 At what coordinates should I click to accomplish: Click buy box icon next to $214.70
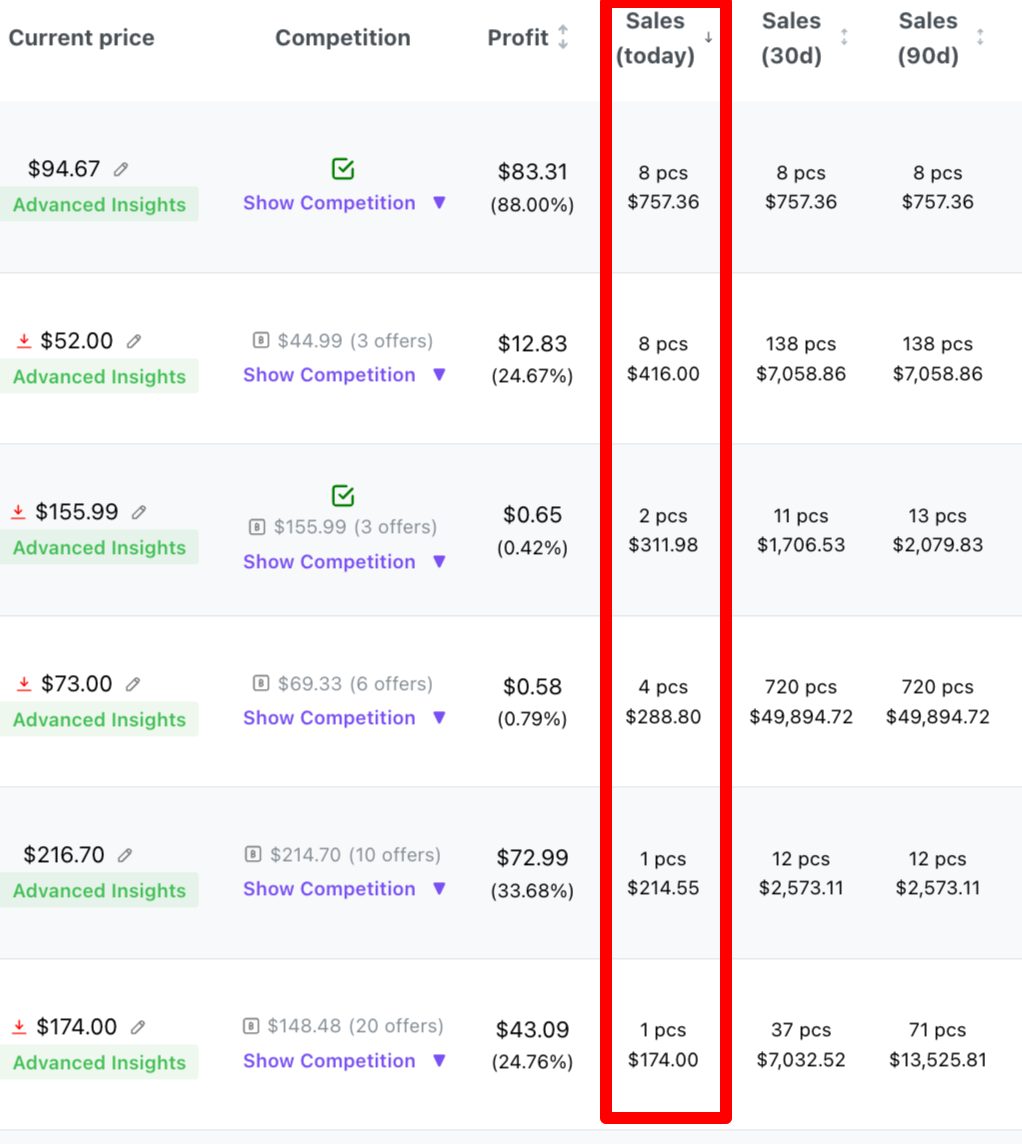tap(252, 854)
